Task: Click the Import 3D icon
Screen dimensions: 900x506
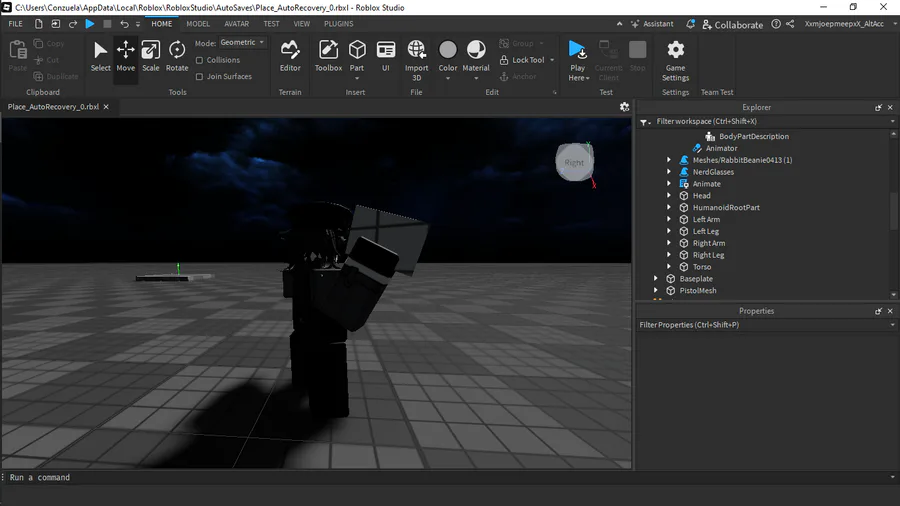Action: point(417,50)
